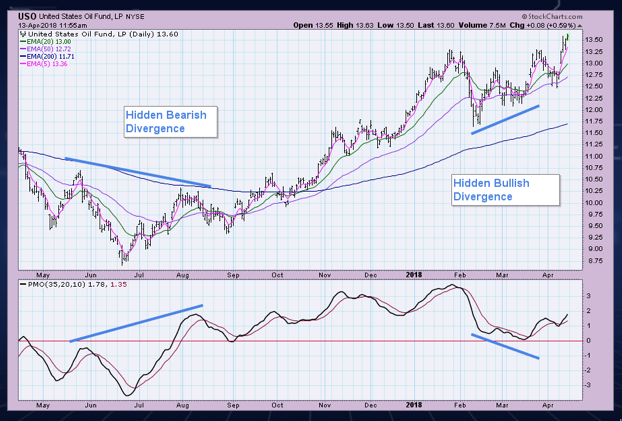622x421 pixels.
Task: Select the purple EMA(50) 12.72 legend entry
Action: coord(46,49)
